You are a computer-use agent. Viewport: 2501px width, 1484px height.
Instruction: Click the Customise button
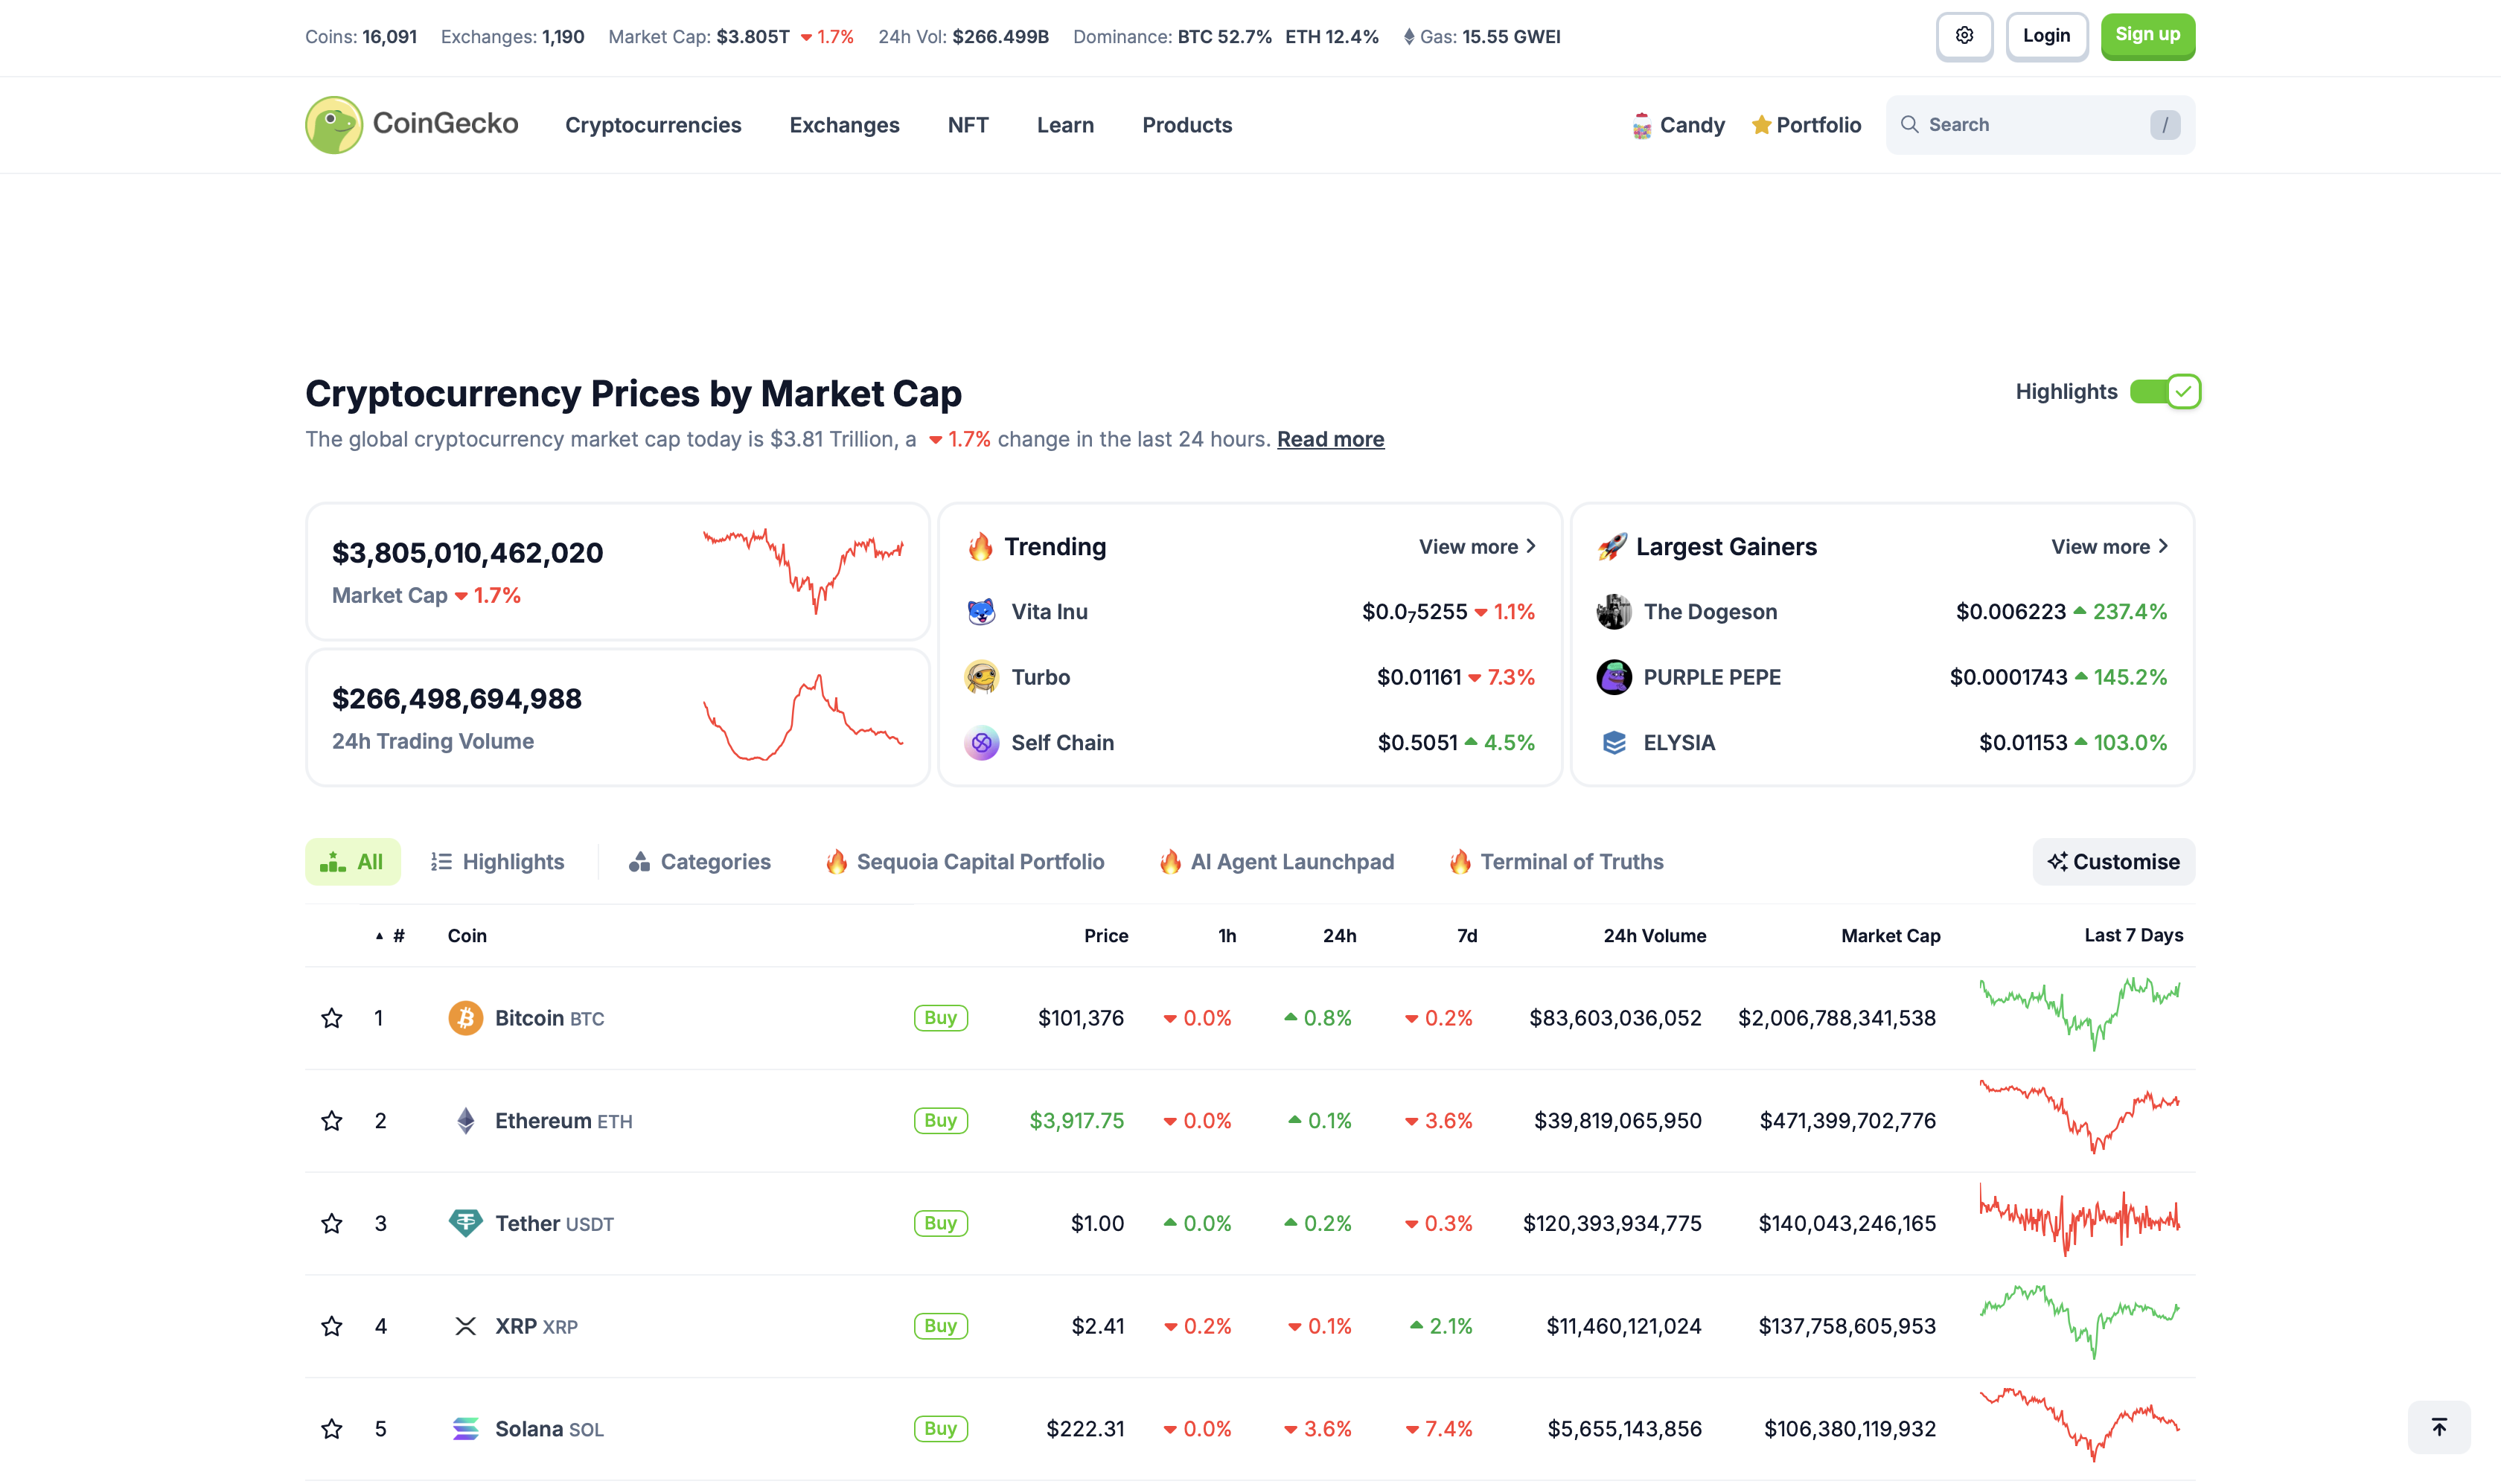(x=2113, y=862)
